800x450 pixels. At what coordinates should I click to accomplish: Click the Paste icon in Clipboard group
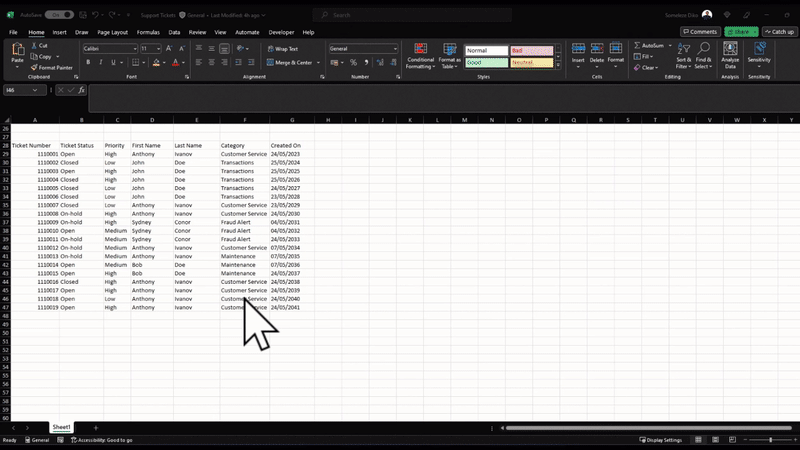[x=18, y=49]
